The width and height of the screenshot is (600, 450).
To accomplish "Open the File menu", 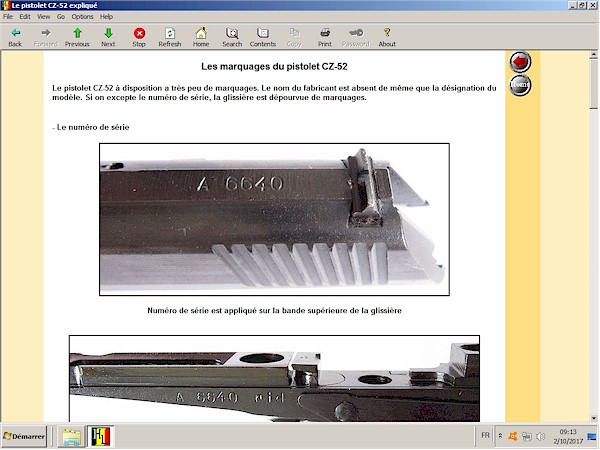I will coord(8,16).
